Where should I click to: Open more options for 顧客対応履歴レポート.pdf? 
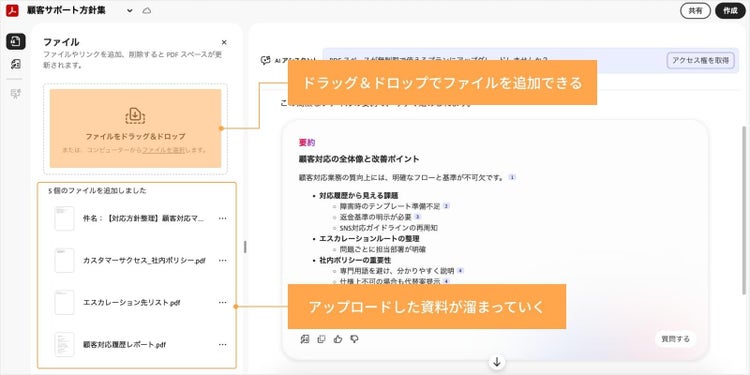pos(222,344)
